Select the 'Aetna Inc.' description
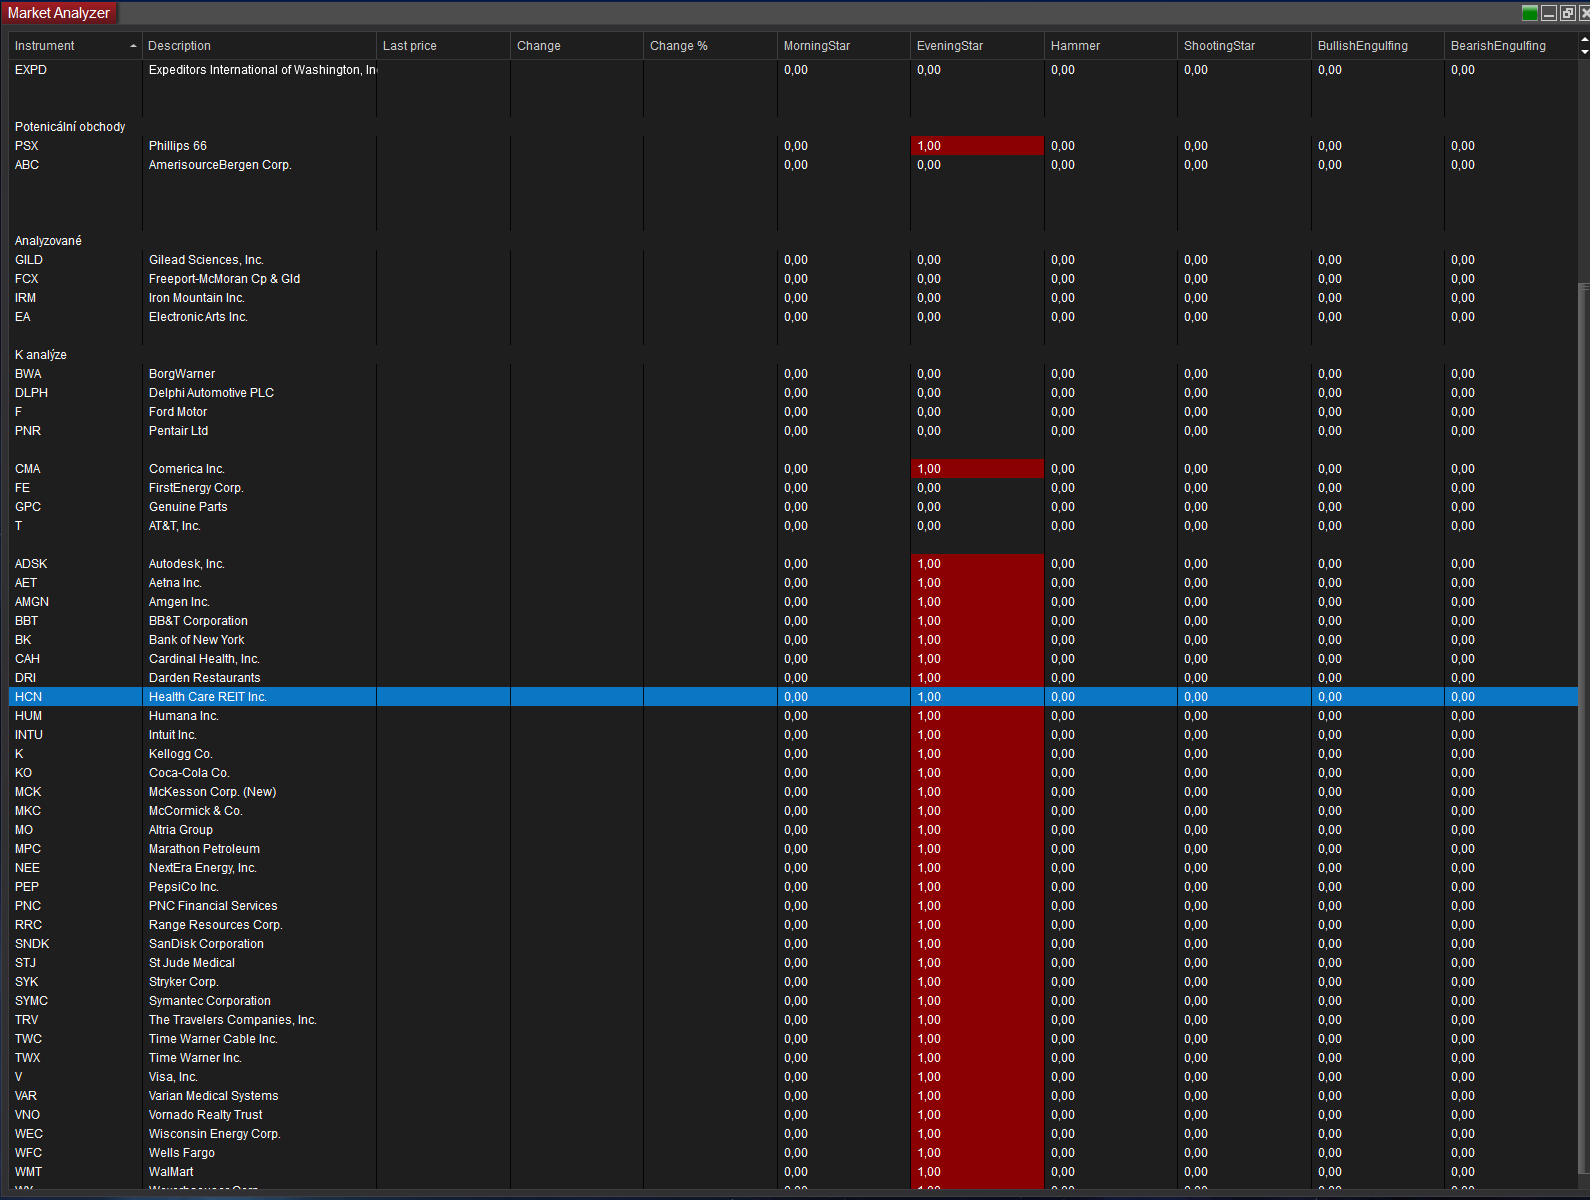 [175, 583]
